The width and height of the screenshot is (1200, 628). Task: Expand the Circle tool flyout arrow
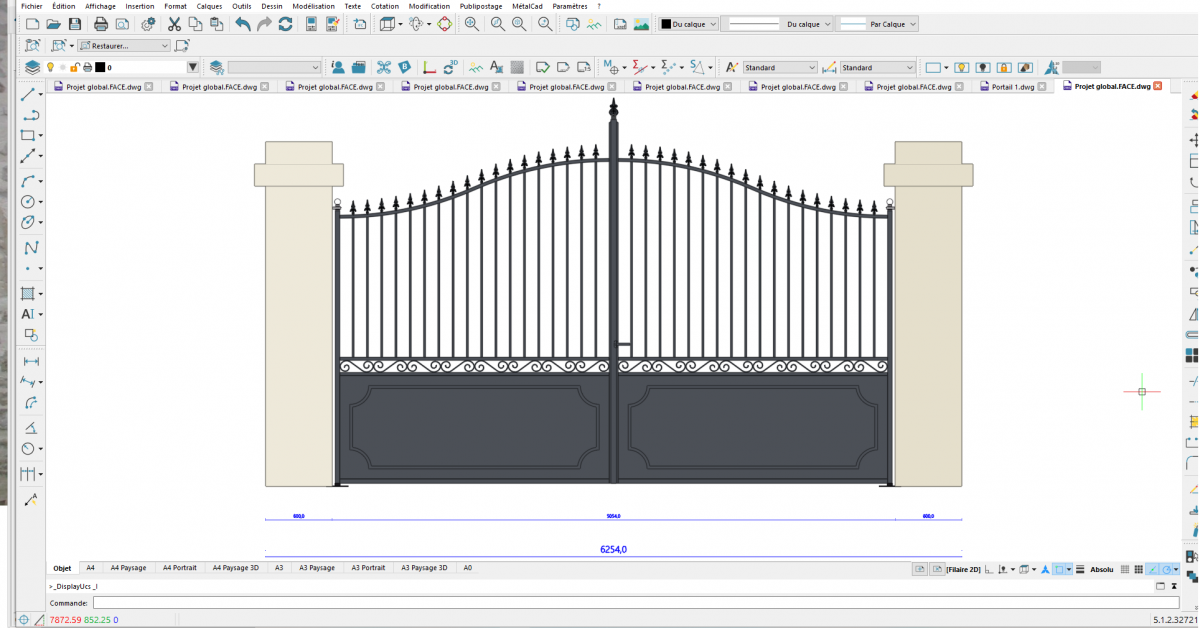pos(41,202)
